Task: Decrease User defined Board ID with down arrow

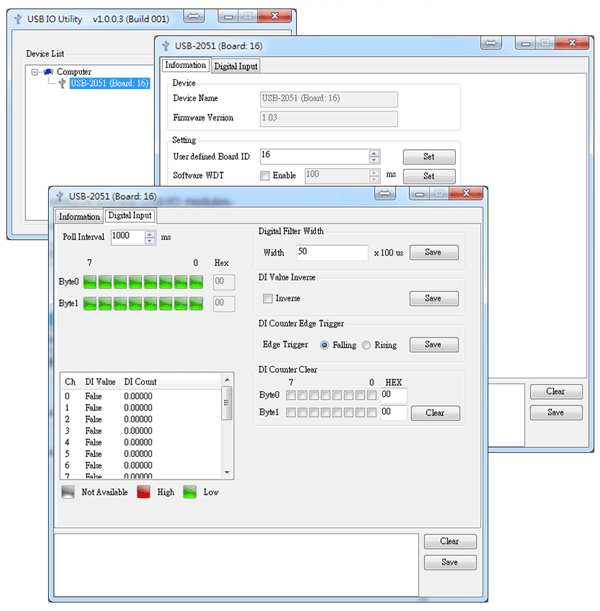Action: [374, 160]
